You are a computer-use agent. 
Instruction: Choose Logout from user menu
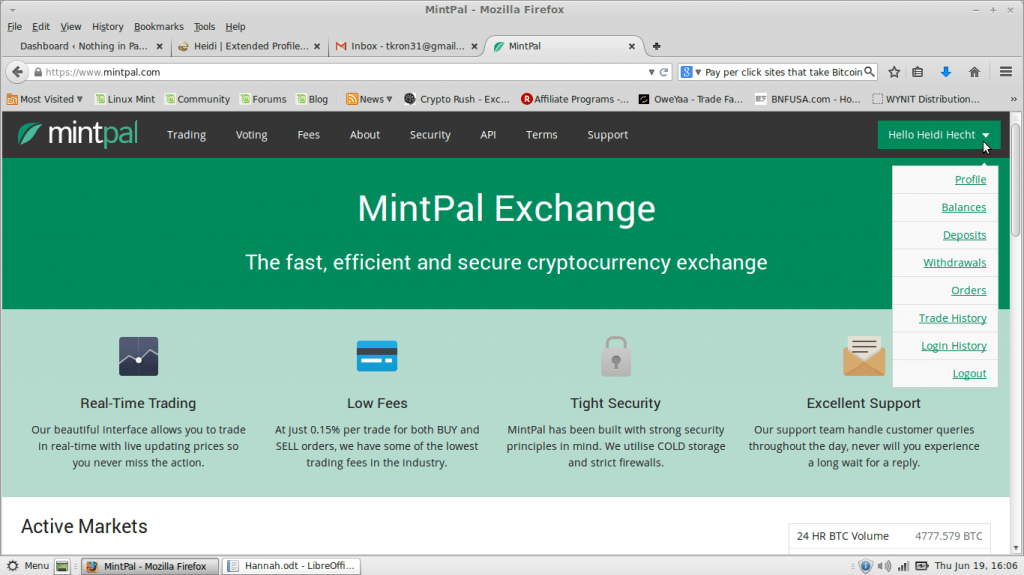coord(969,374)
